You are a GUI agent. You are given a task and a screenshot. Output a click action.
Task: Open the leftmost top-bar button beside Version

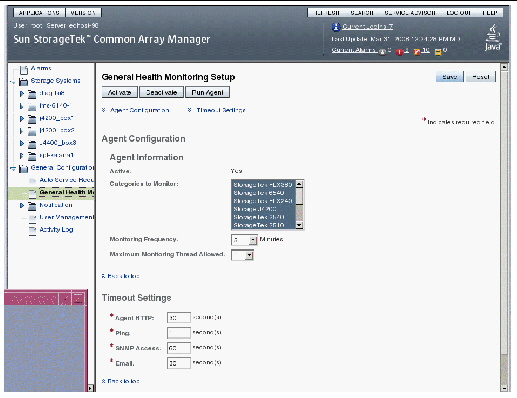coord(39,13)
